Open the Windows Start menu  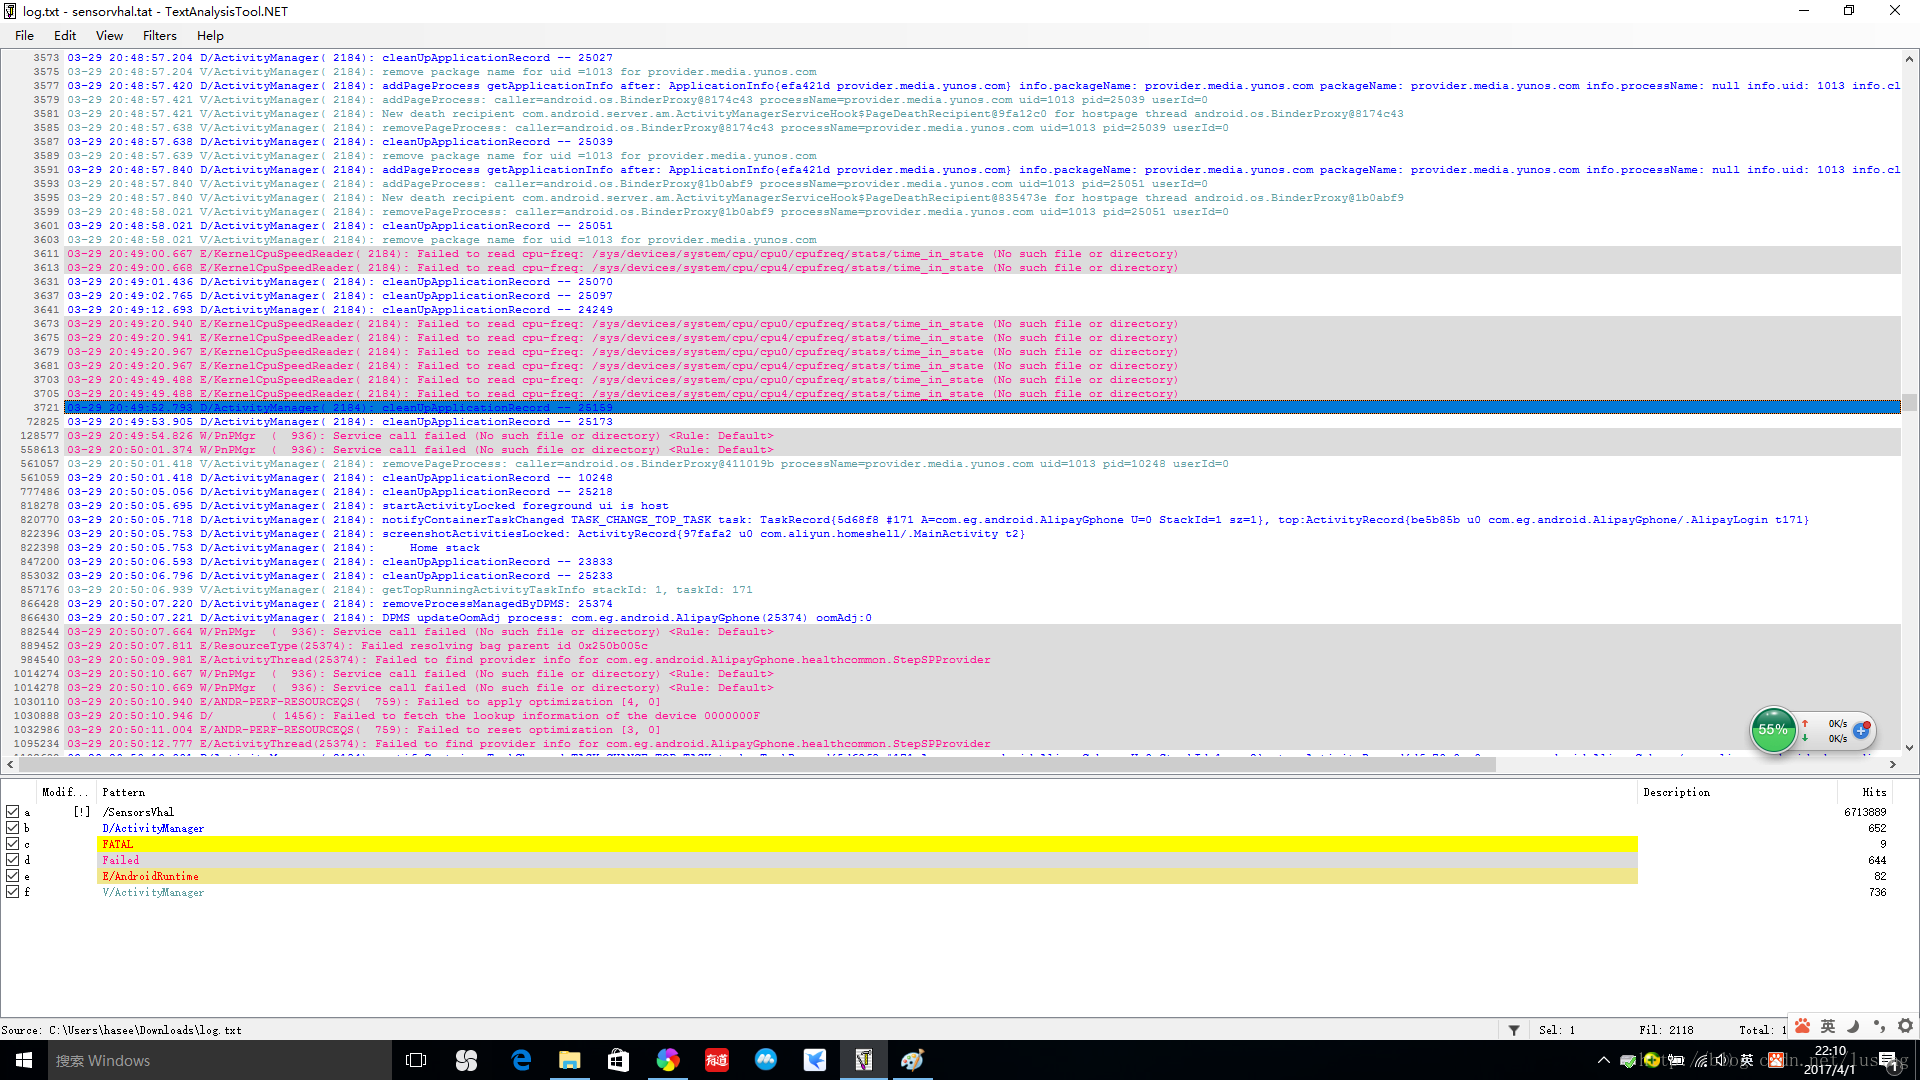click(x=24, y=1060)
